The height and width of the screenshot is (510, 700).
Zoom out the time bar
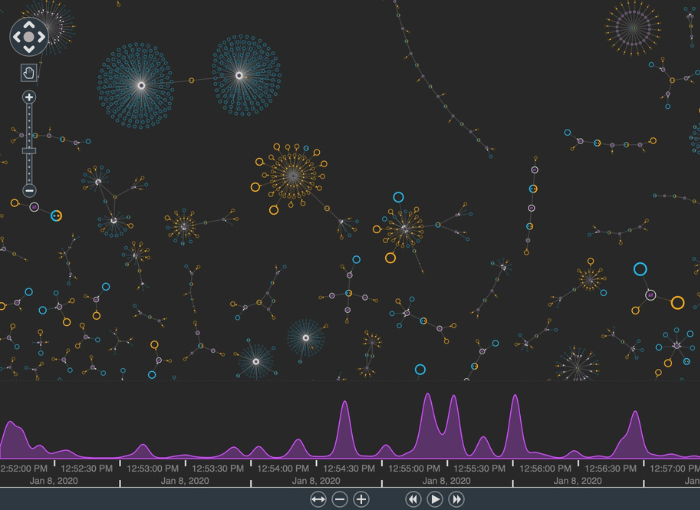[x=340, y=498]
